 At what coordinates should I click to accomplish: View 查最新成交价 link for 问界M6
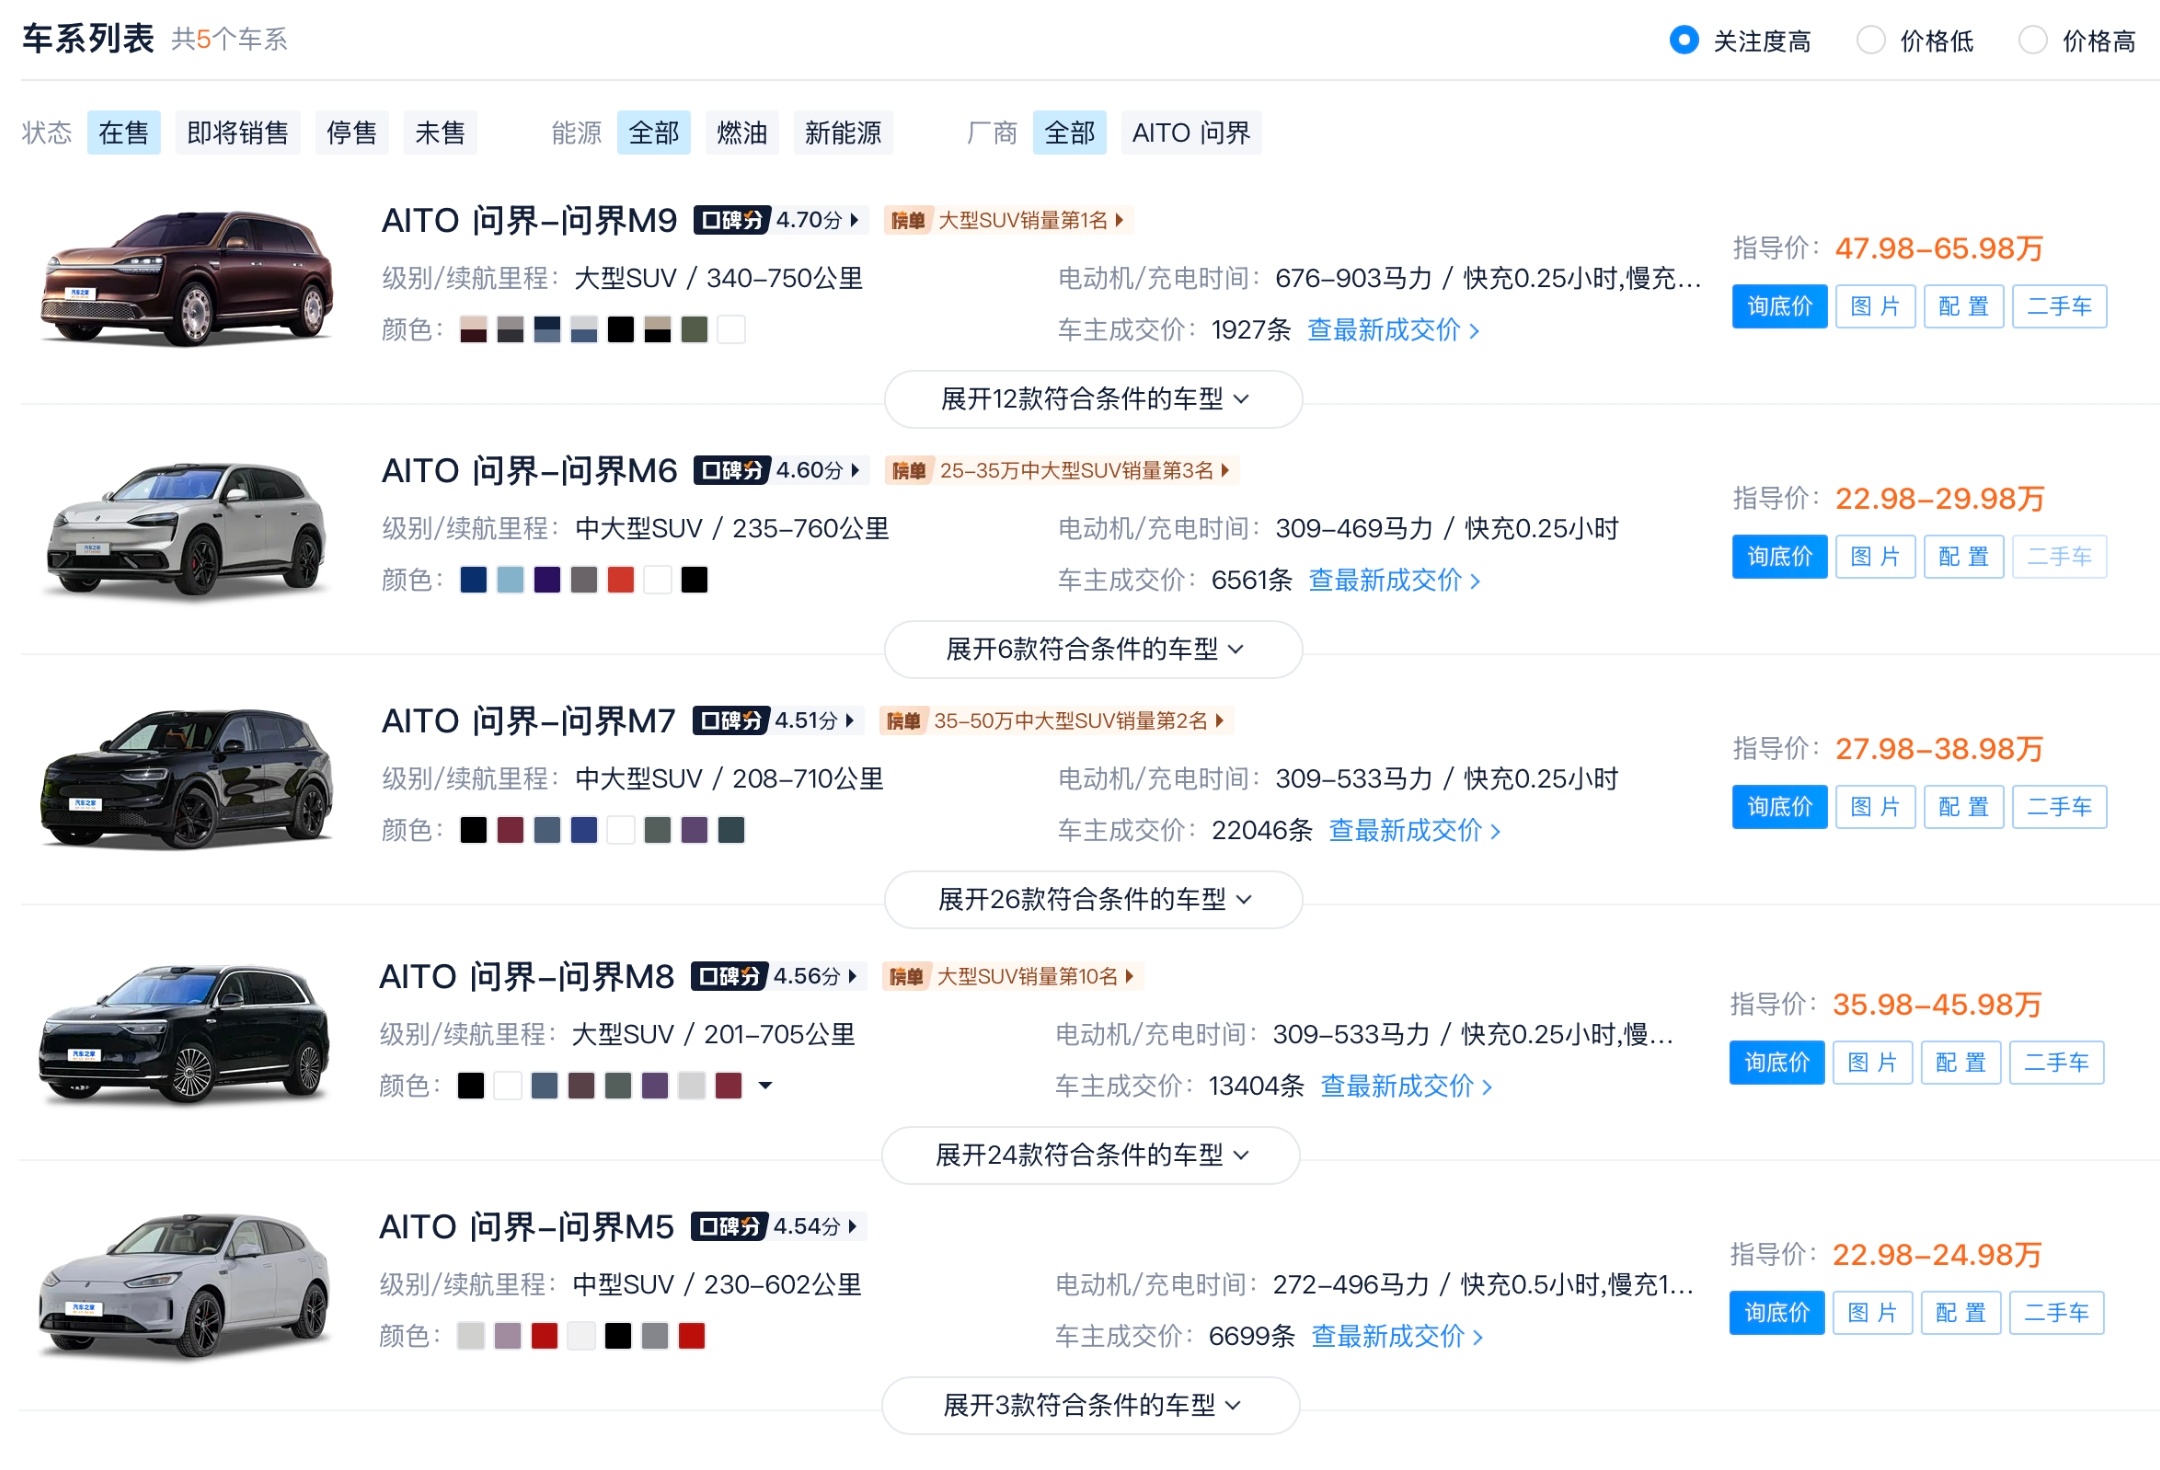[1395, 580]
